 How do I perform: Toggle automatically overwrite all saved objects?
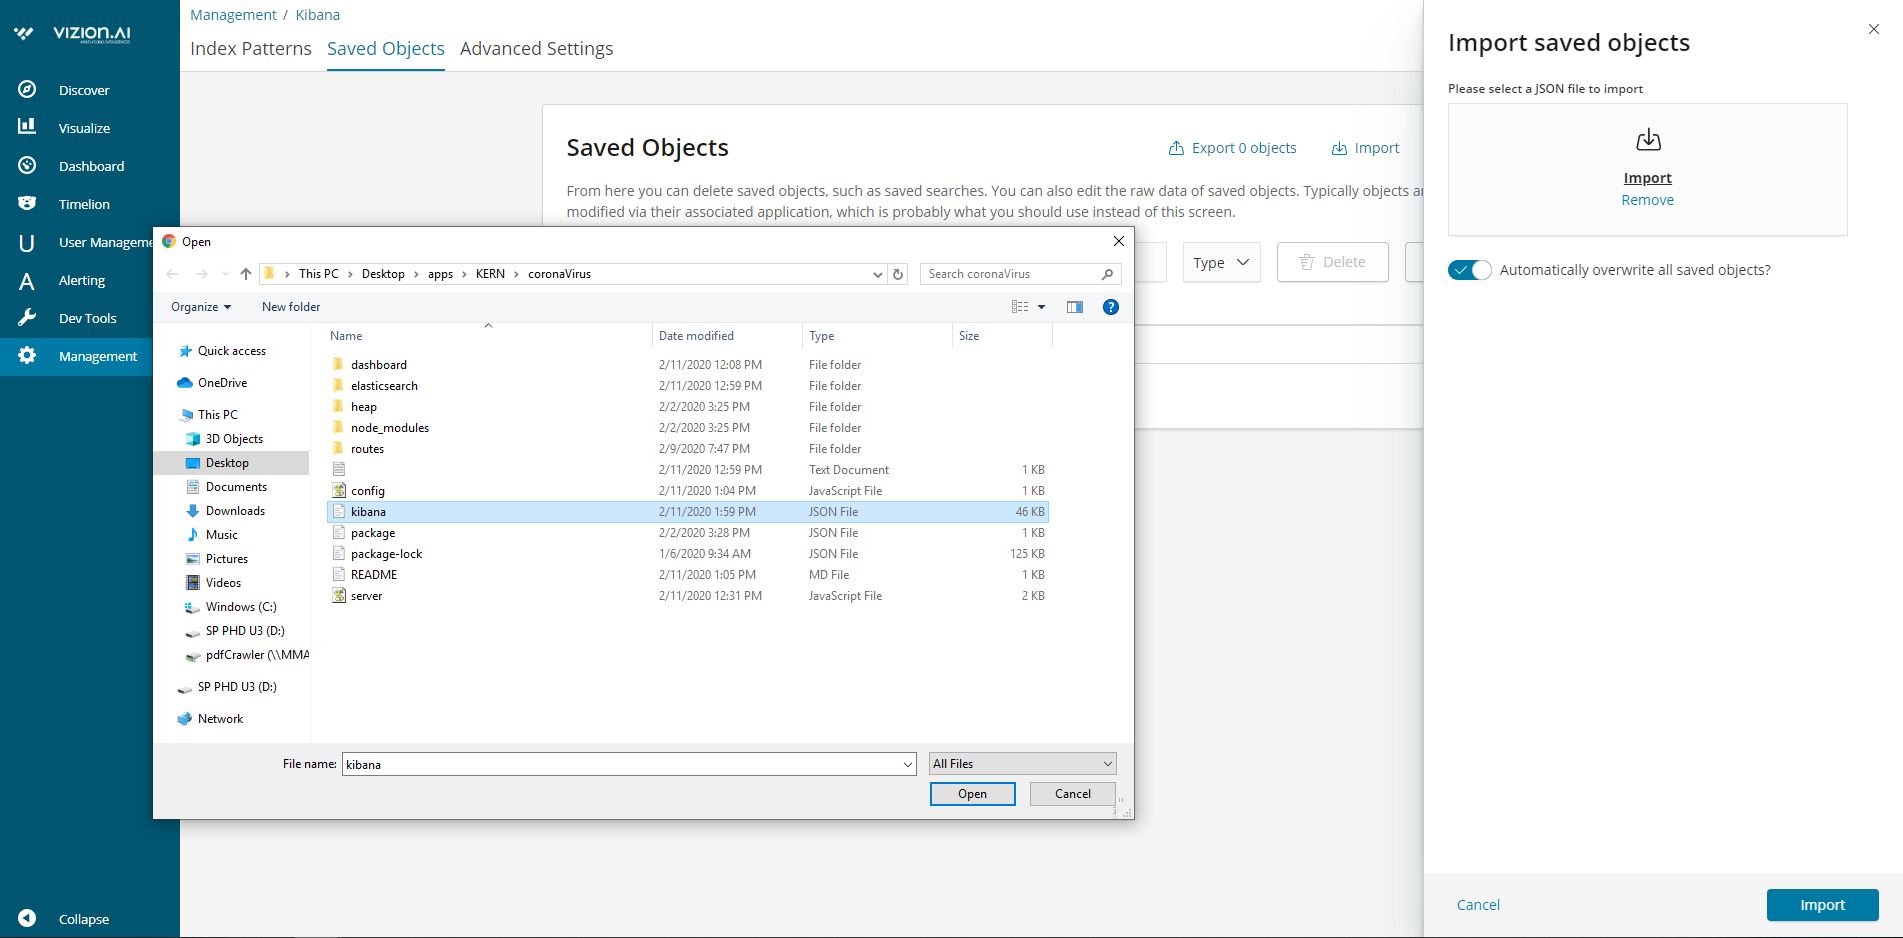pos(1470,270)
